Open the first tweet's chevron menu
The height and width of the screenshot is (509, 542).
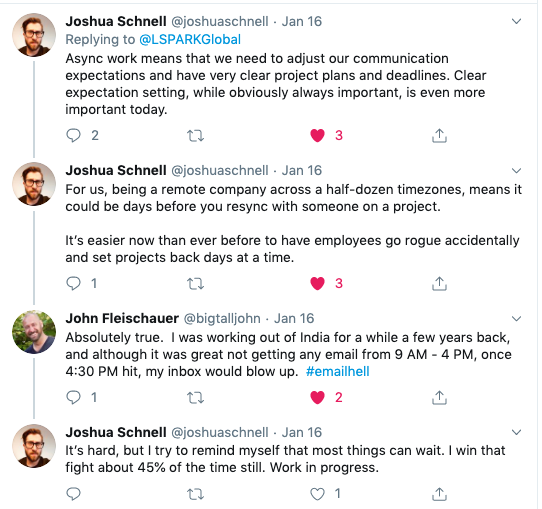click(516, 21)
